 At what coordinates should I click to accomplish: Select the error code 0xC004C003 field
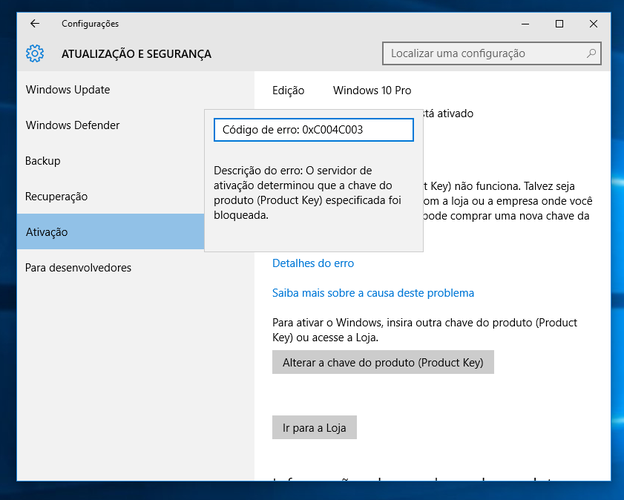tap(314, 130)
